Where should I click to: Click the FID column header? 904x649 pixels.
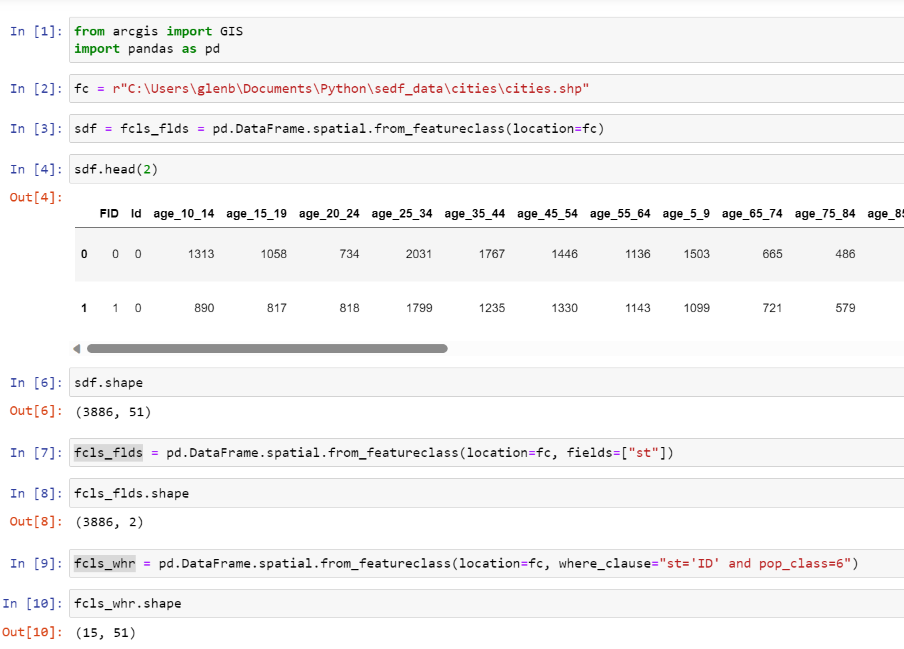point(109,214)
